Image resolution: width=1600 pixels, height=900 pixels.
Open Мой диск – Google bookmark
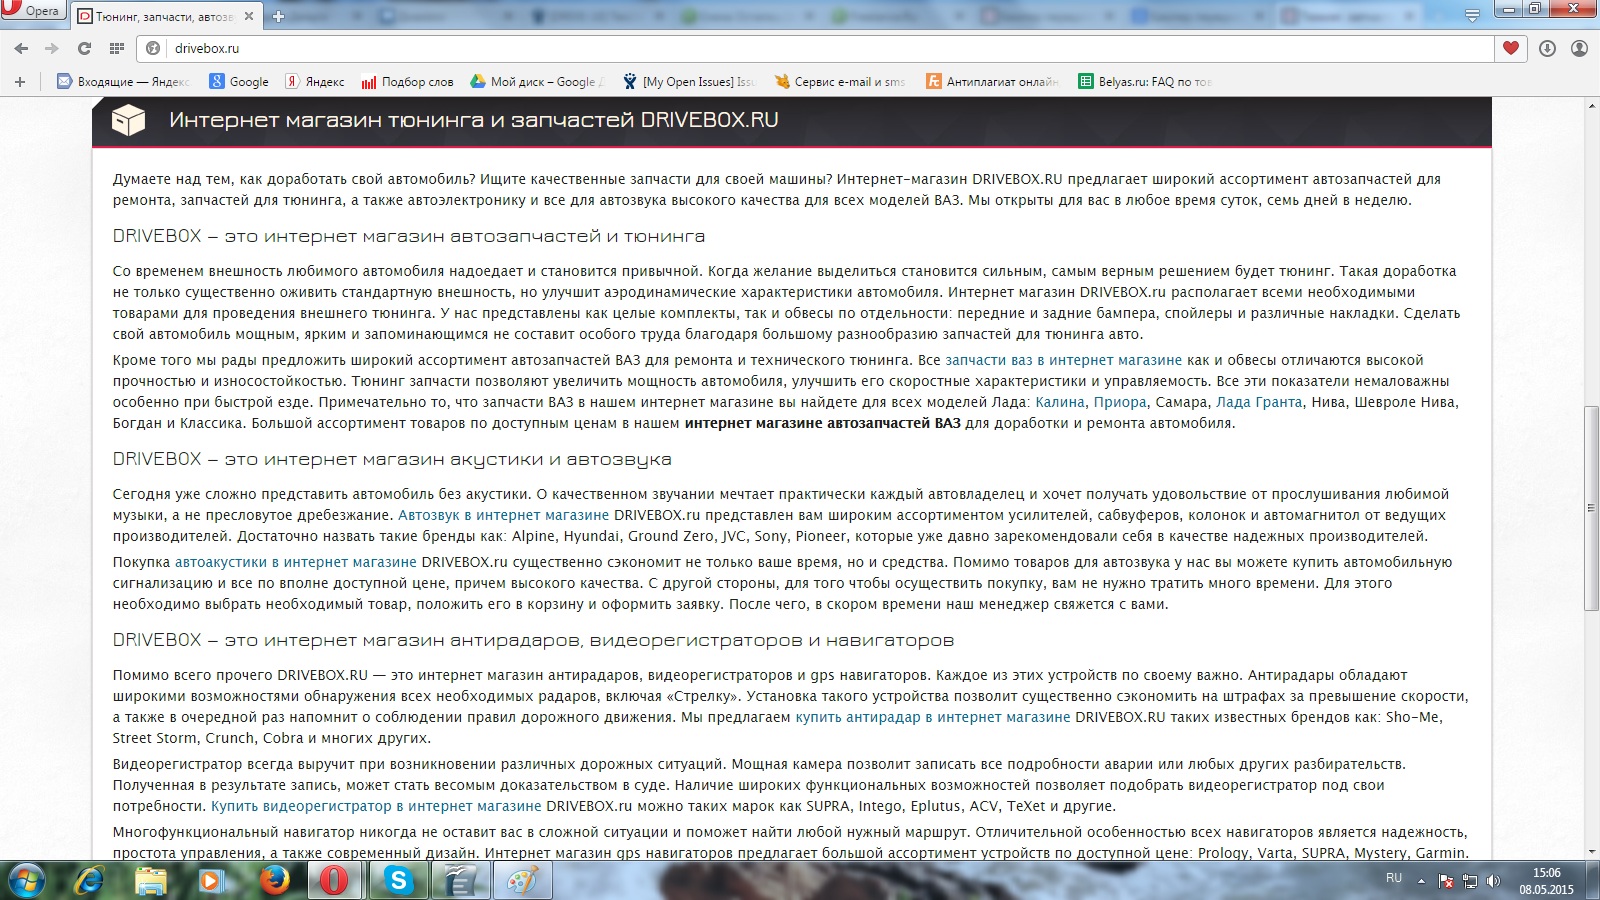tap(537, 82)
